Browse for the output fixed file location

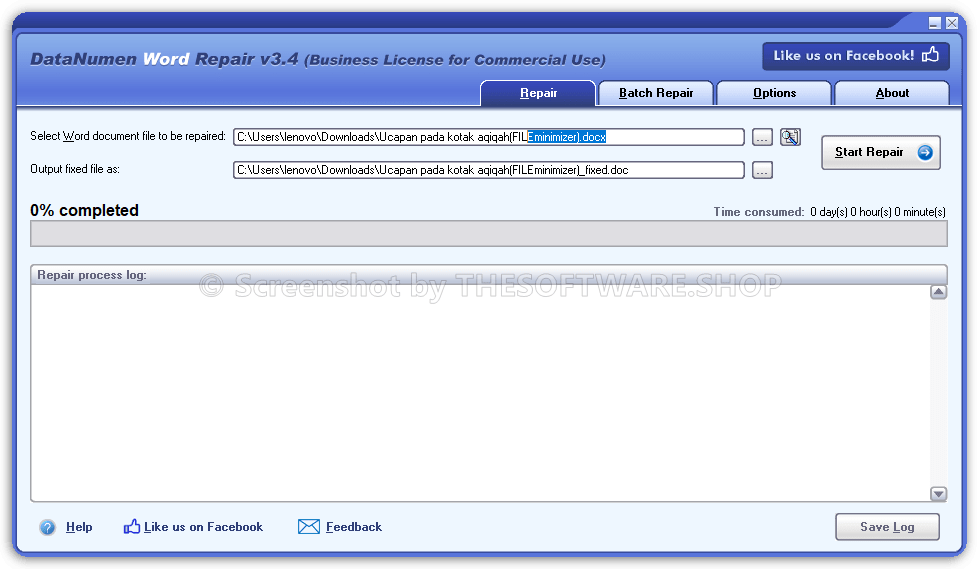762,171
